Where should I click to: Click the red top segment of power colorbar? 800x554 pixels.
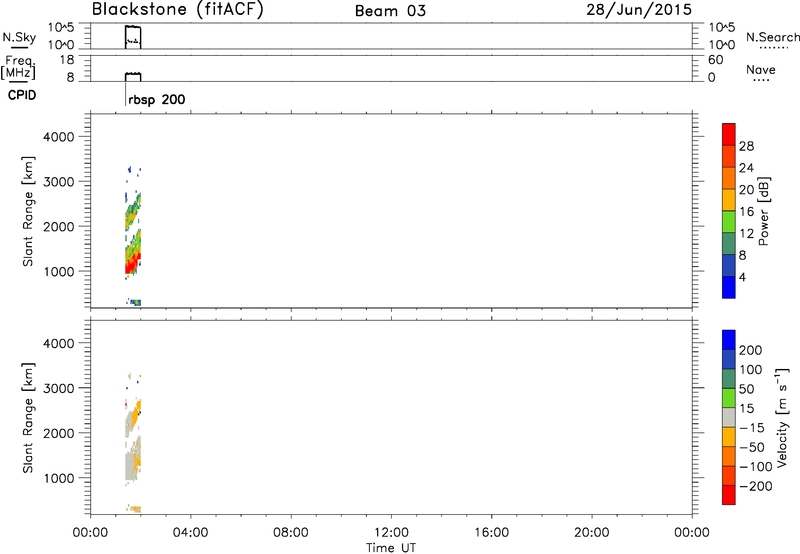(729, 133)
